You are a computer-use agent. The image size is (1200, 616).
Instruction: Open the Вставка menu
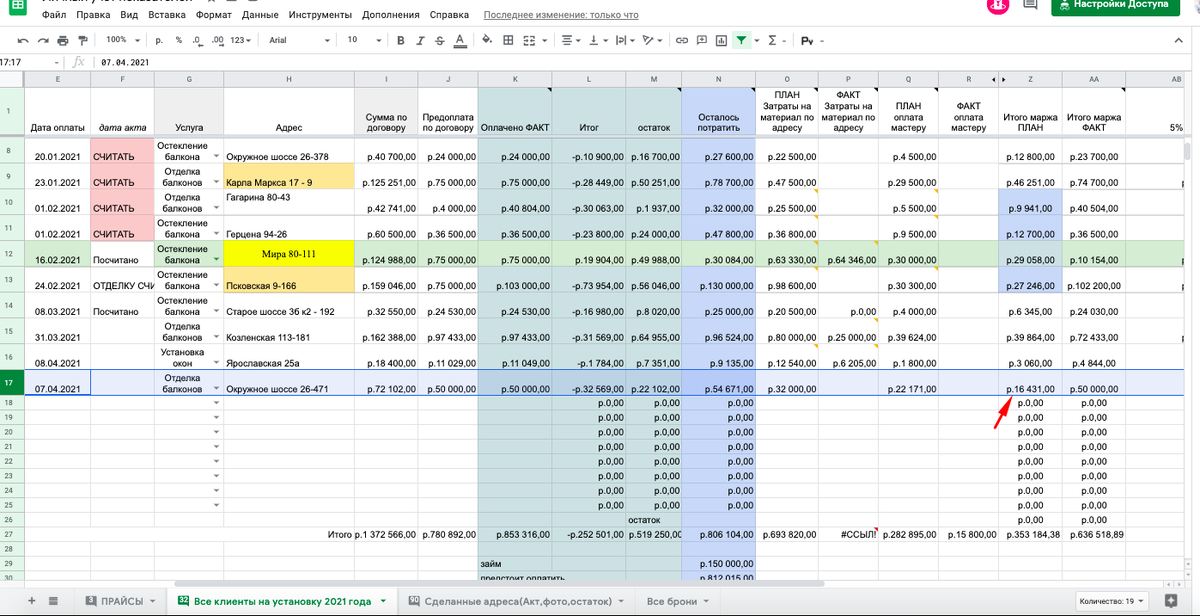point(167,16)
